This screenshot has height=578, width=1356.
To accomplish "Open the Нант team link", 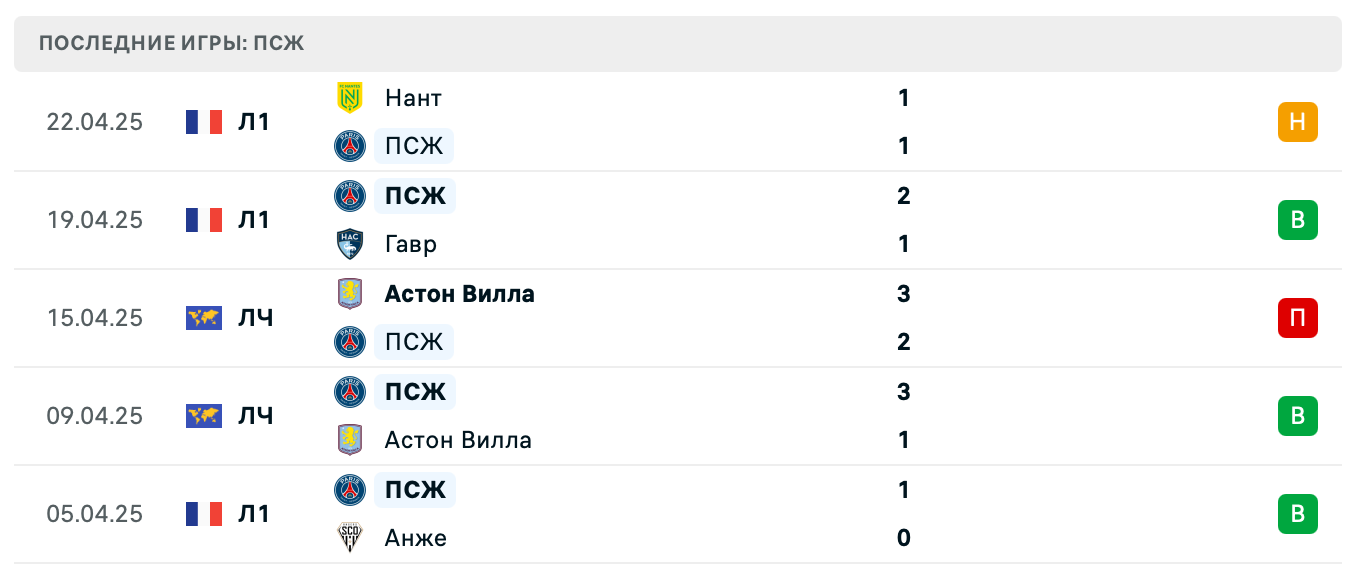I will (x=413, y=98).
